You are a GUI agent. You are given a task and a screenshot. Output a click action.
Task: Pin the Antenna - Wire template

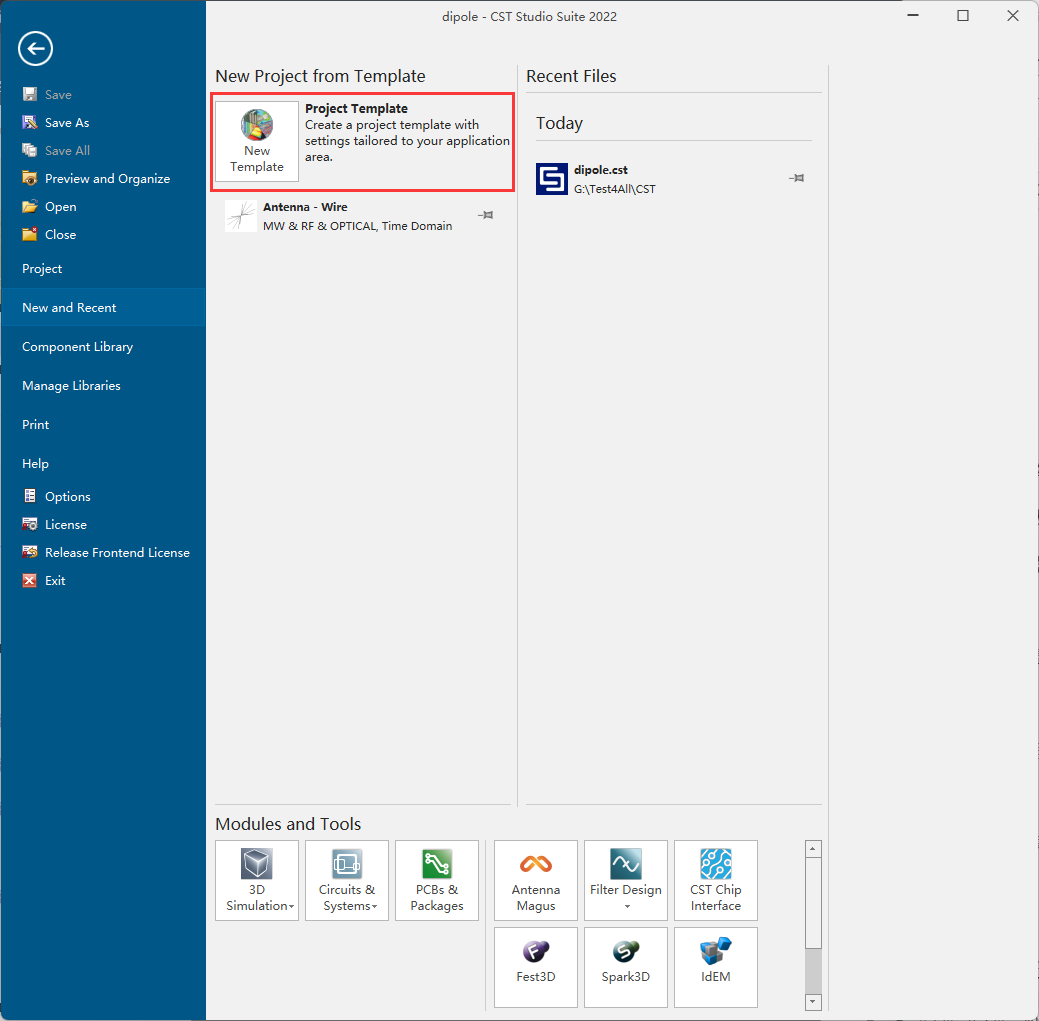[486, 215]
